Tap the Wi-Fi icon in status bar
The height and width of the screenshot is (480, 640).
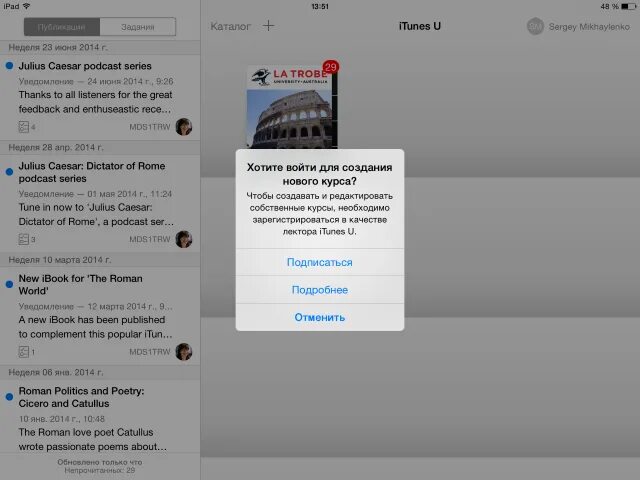tap(27, 6)
